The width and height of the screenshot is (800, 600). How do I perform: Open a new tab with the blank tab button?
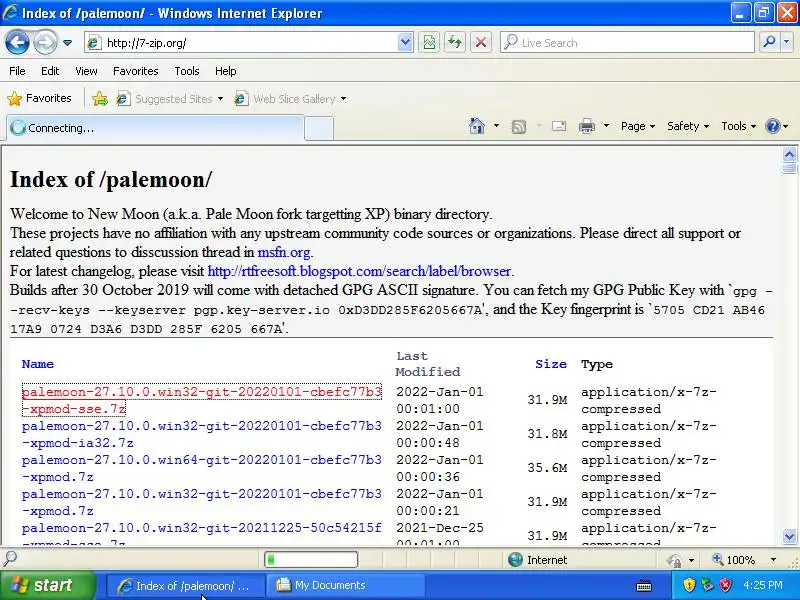319,128
